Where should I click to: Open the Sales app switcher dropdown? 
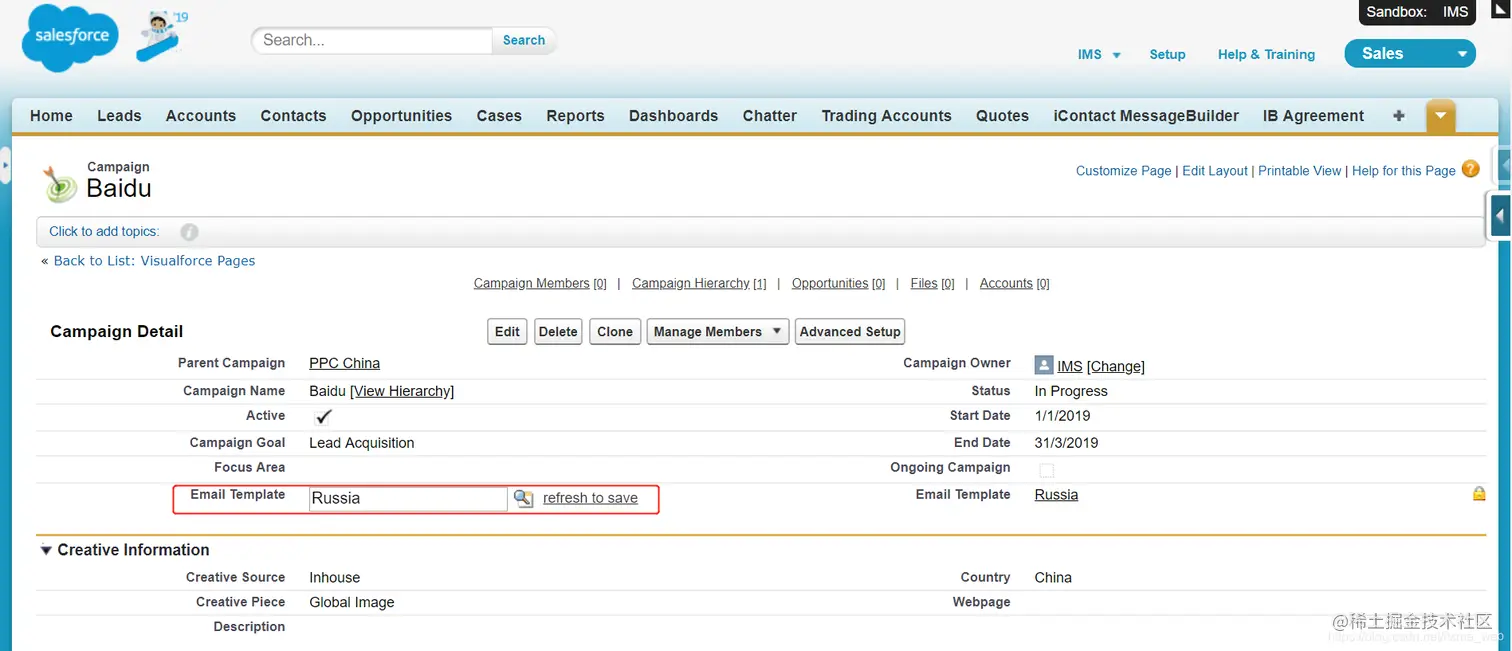click(x=1410, y=54)
